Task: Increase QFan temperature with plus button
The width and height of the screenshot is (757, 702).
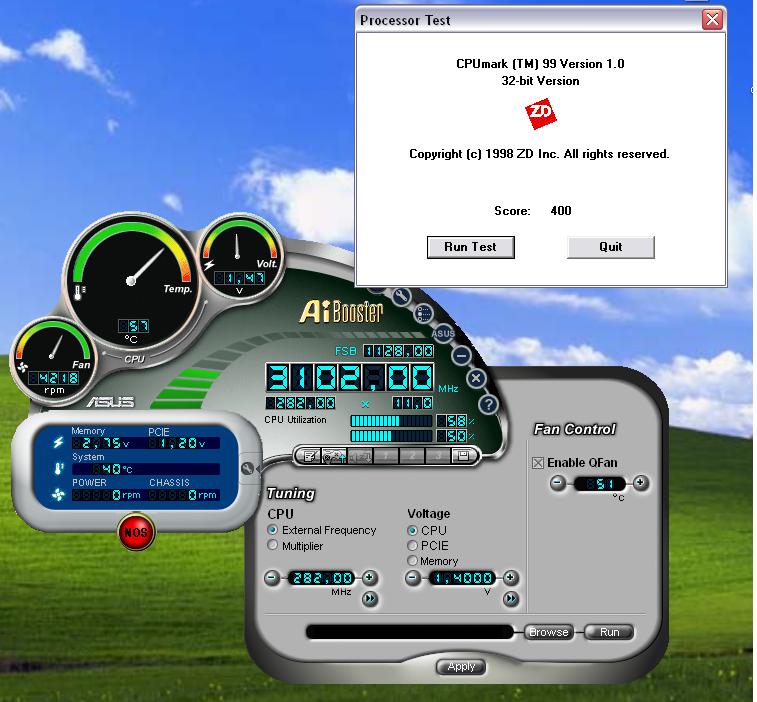Action: pyautogui.click(x=641, y=483)
